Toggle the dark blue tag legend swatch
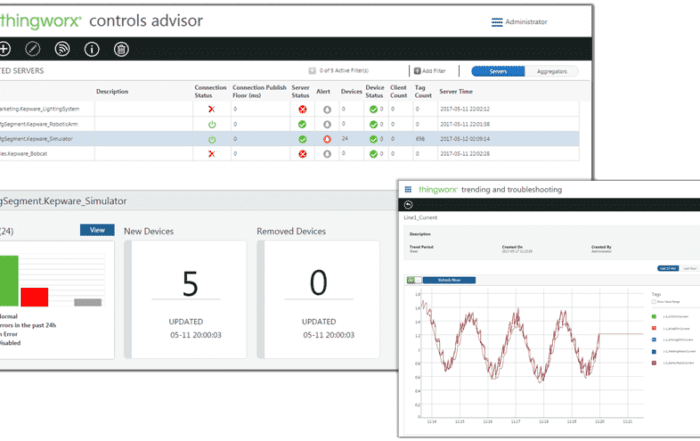This screenshot has width=700, height=441. [654, 351]
